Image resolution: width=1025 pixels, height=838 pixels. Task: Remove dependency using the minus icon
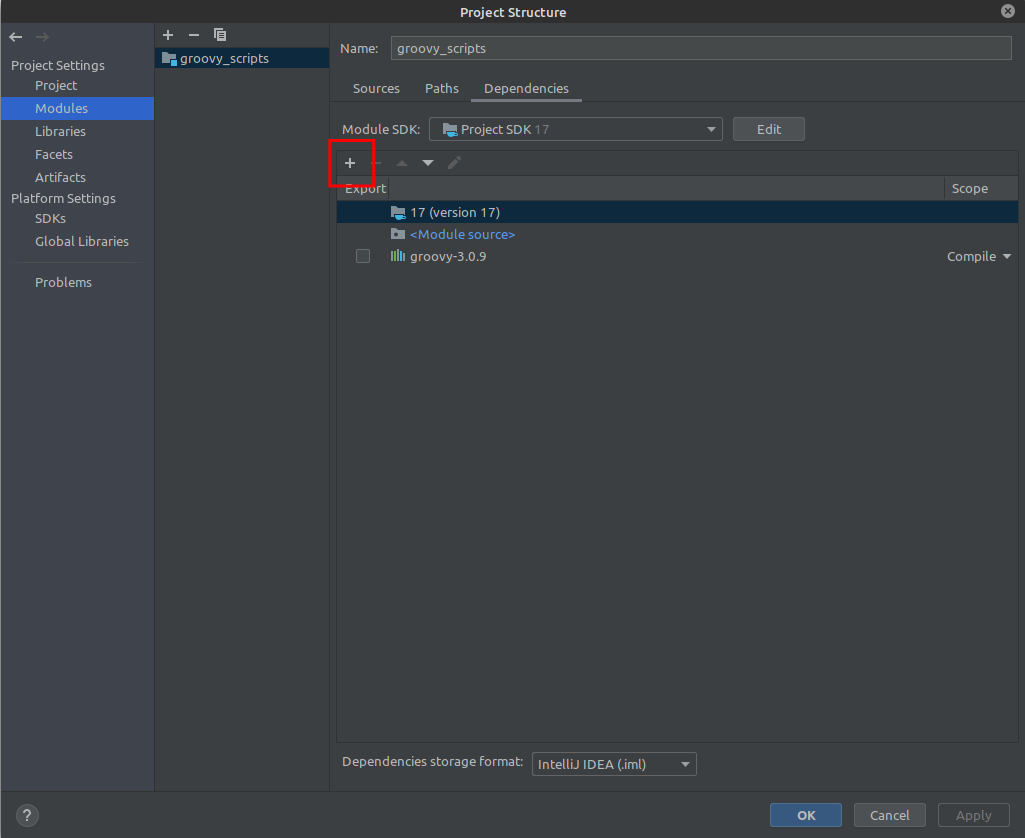coord(376,163)
